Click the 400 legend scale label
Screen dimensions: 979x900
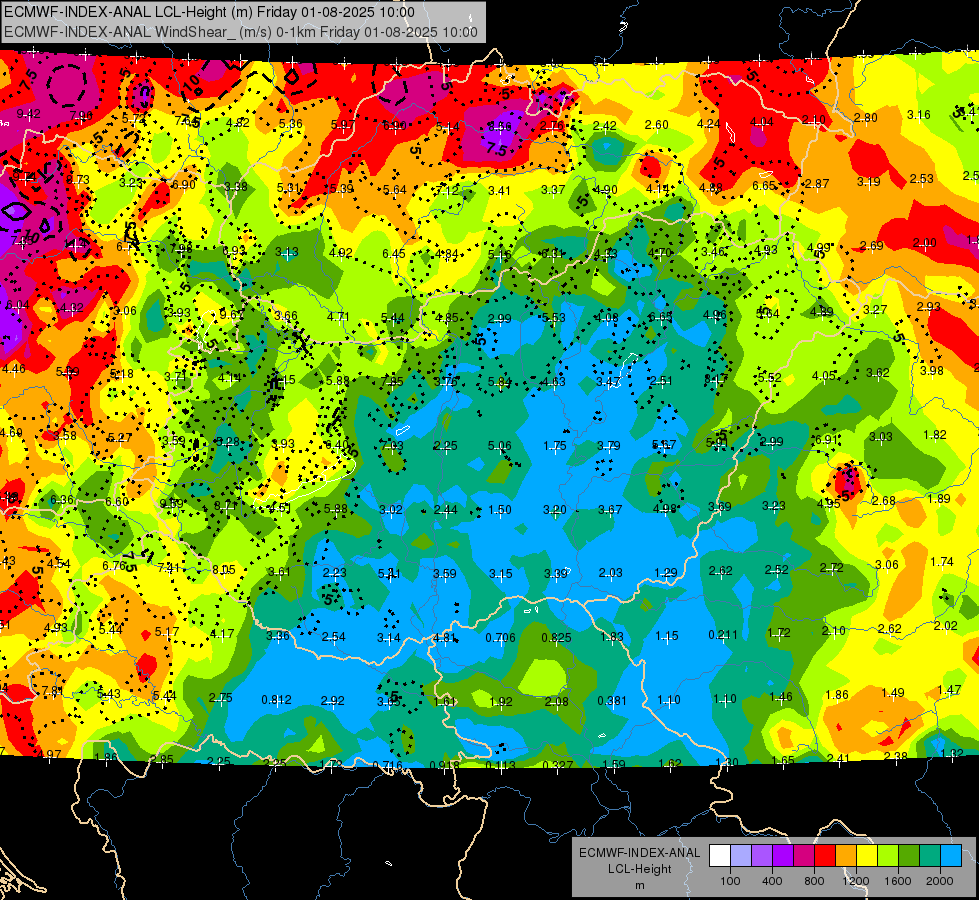click(772, 881)
